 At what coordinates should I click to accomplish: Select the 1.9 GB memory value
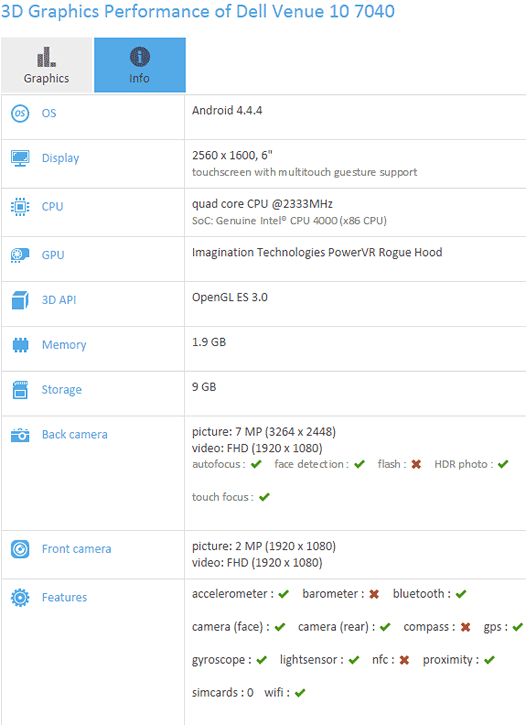(x=209, y=342)
